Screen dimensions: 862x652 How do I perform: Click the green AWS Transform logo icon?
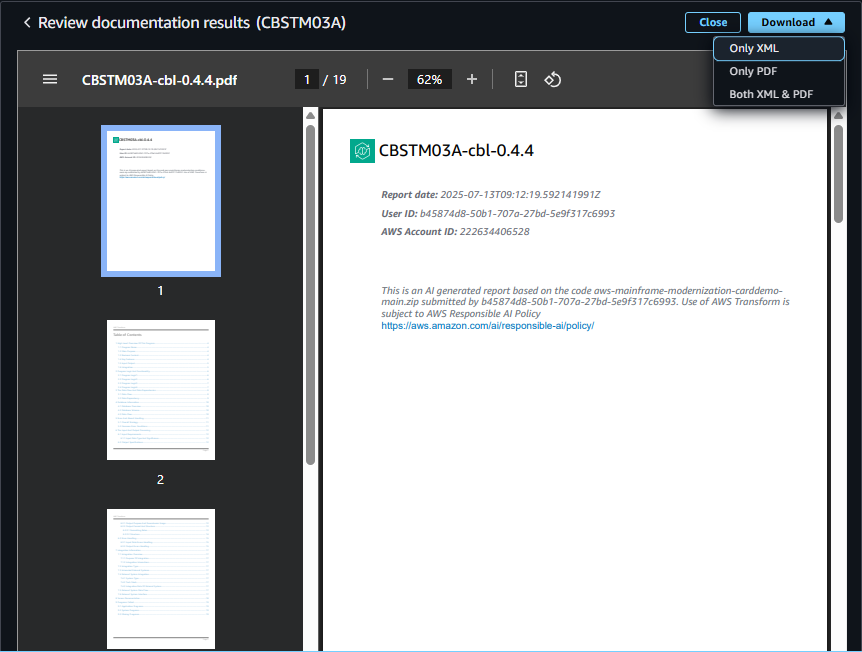(361, 151)
